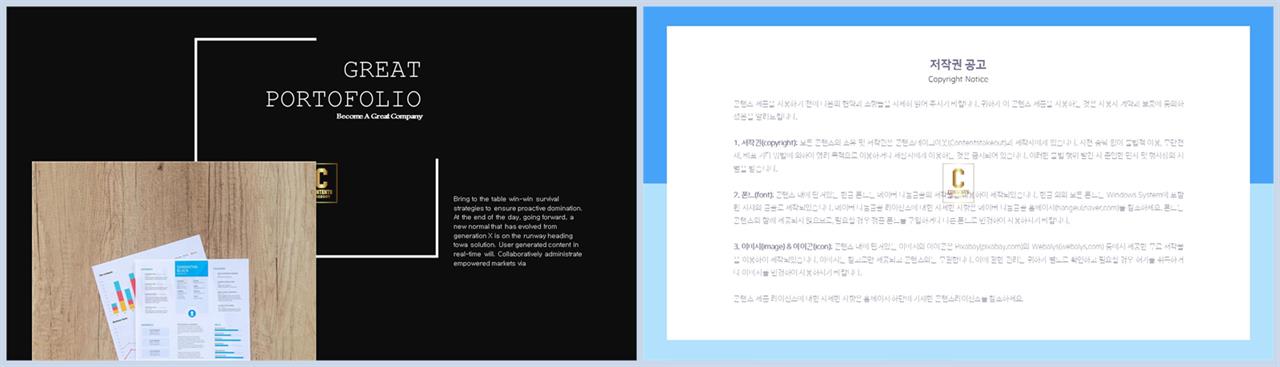Image resolution: width=1280 pixels, height=367 pixels.
Task: Select the last paragraph on the copyright slide
Action: pos(878,298)
